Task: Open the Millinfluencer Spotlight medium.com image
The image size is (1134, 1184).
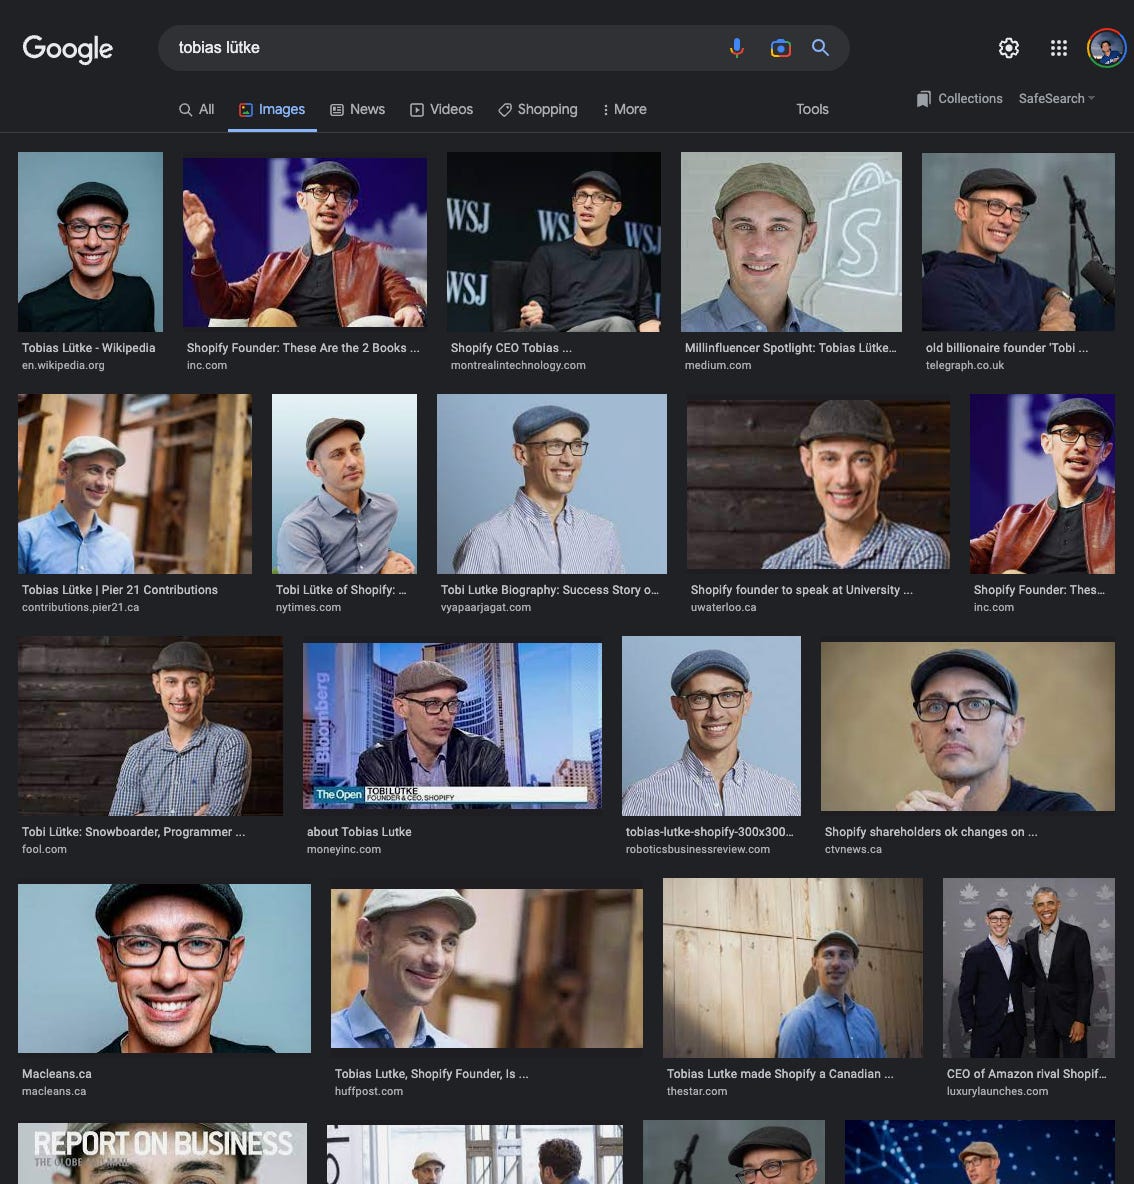Action: [791, 242]
